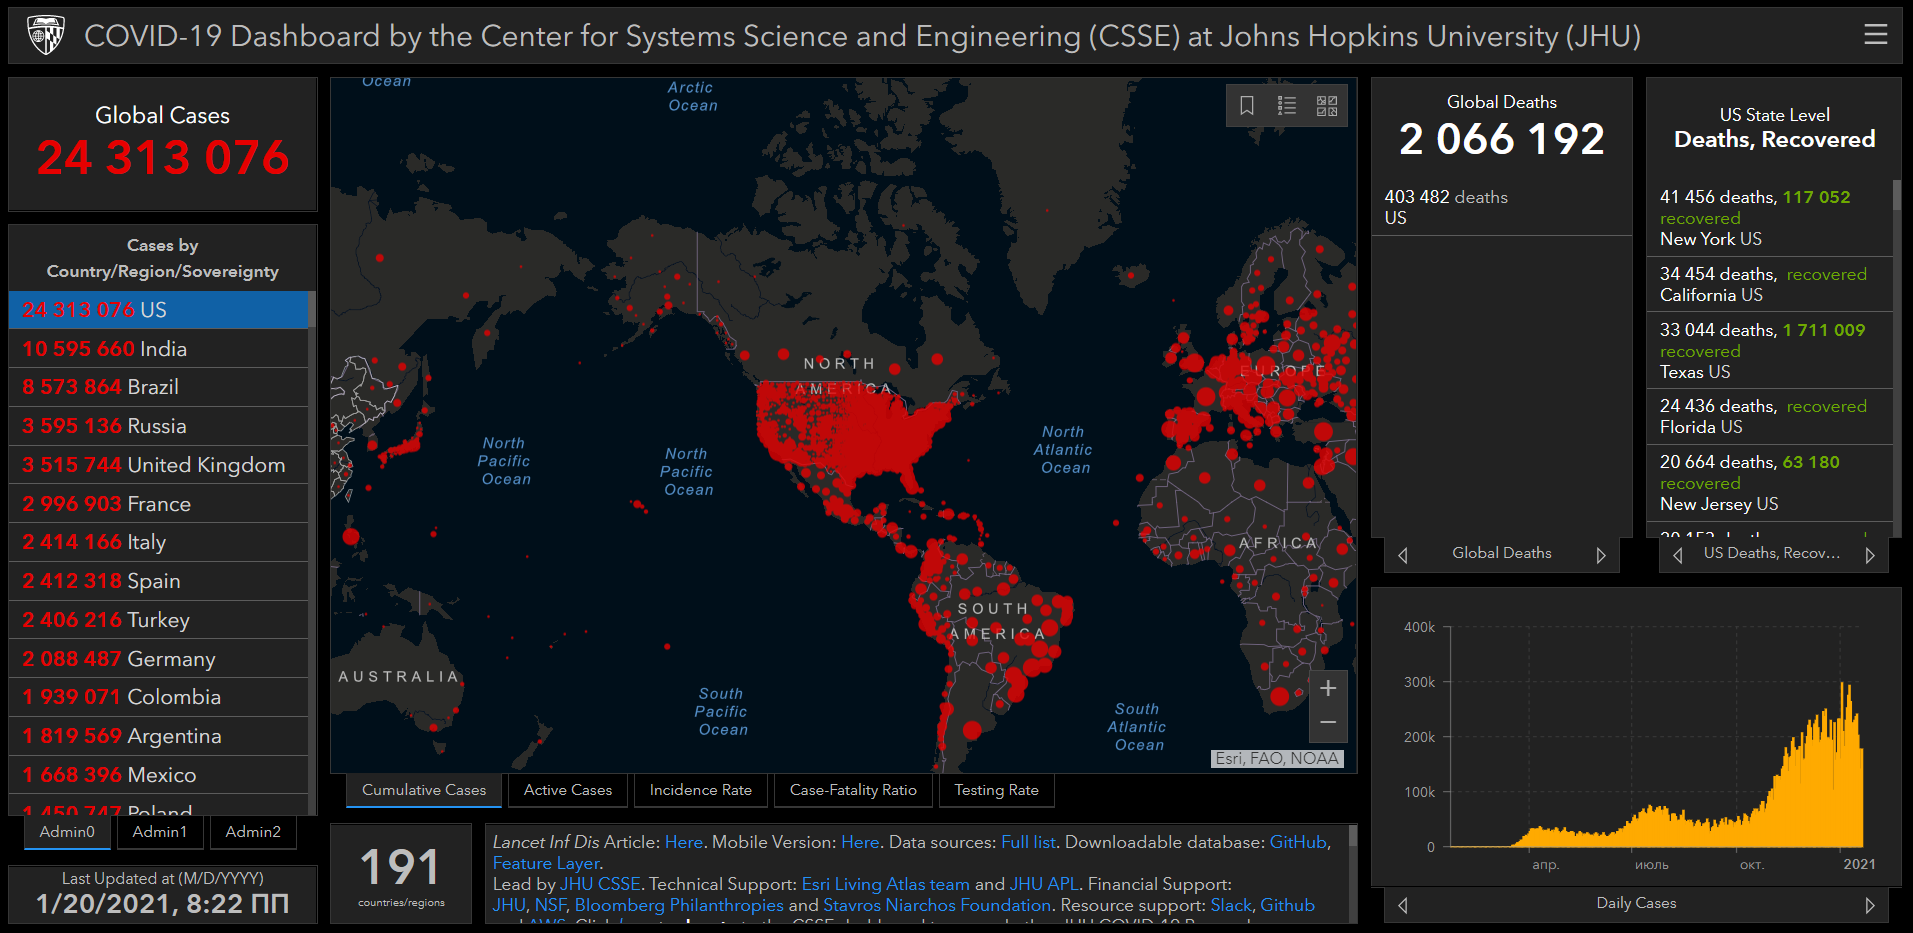This screenshot has width=1913, height=933.
Task: Select Argentina in country list
Action: pyautogui.click(x=159, y=736)
